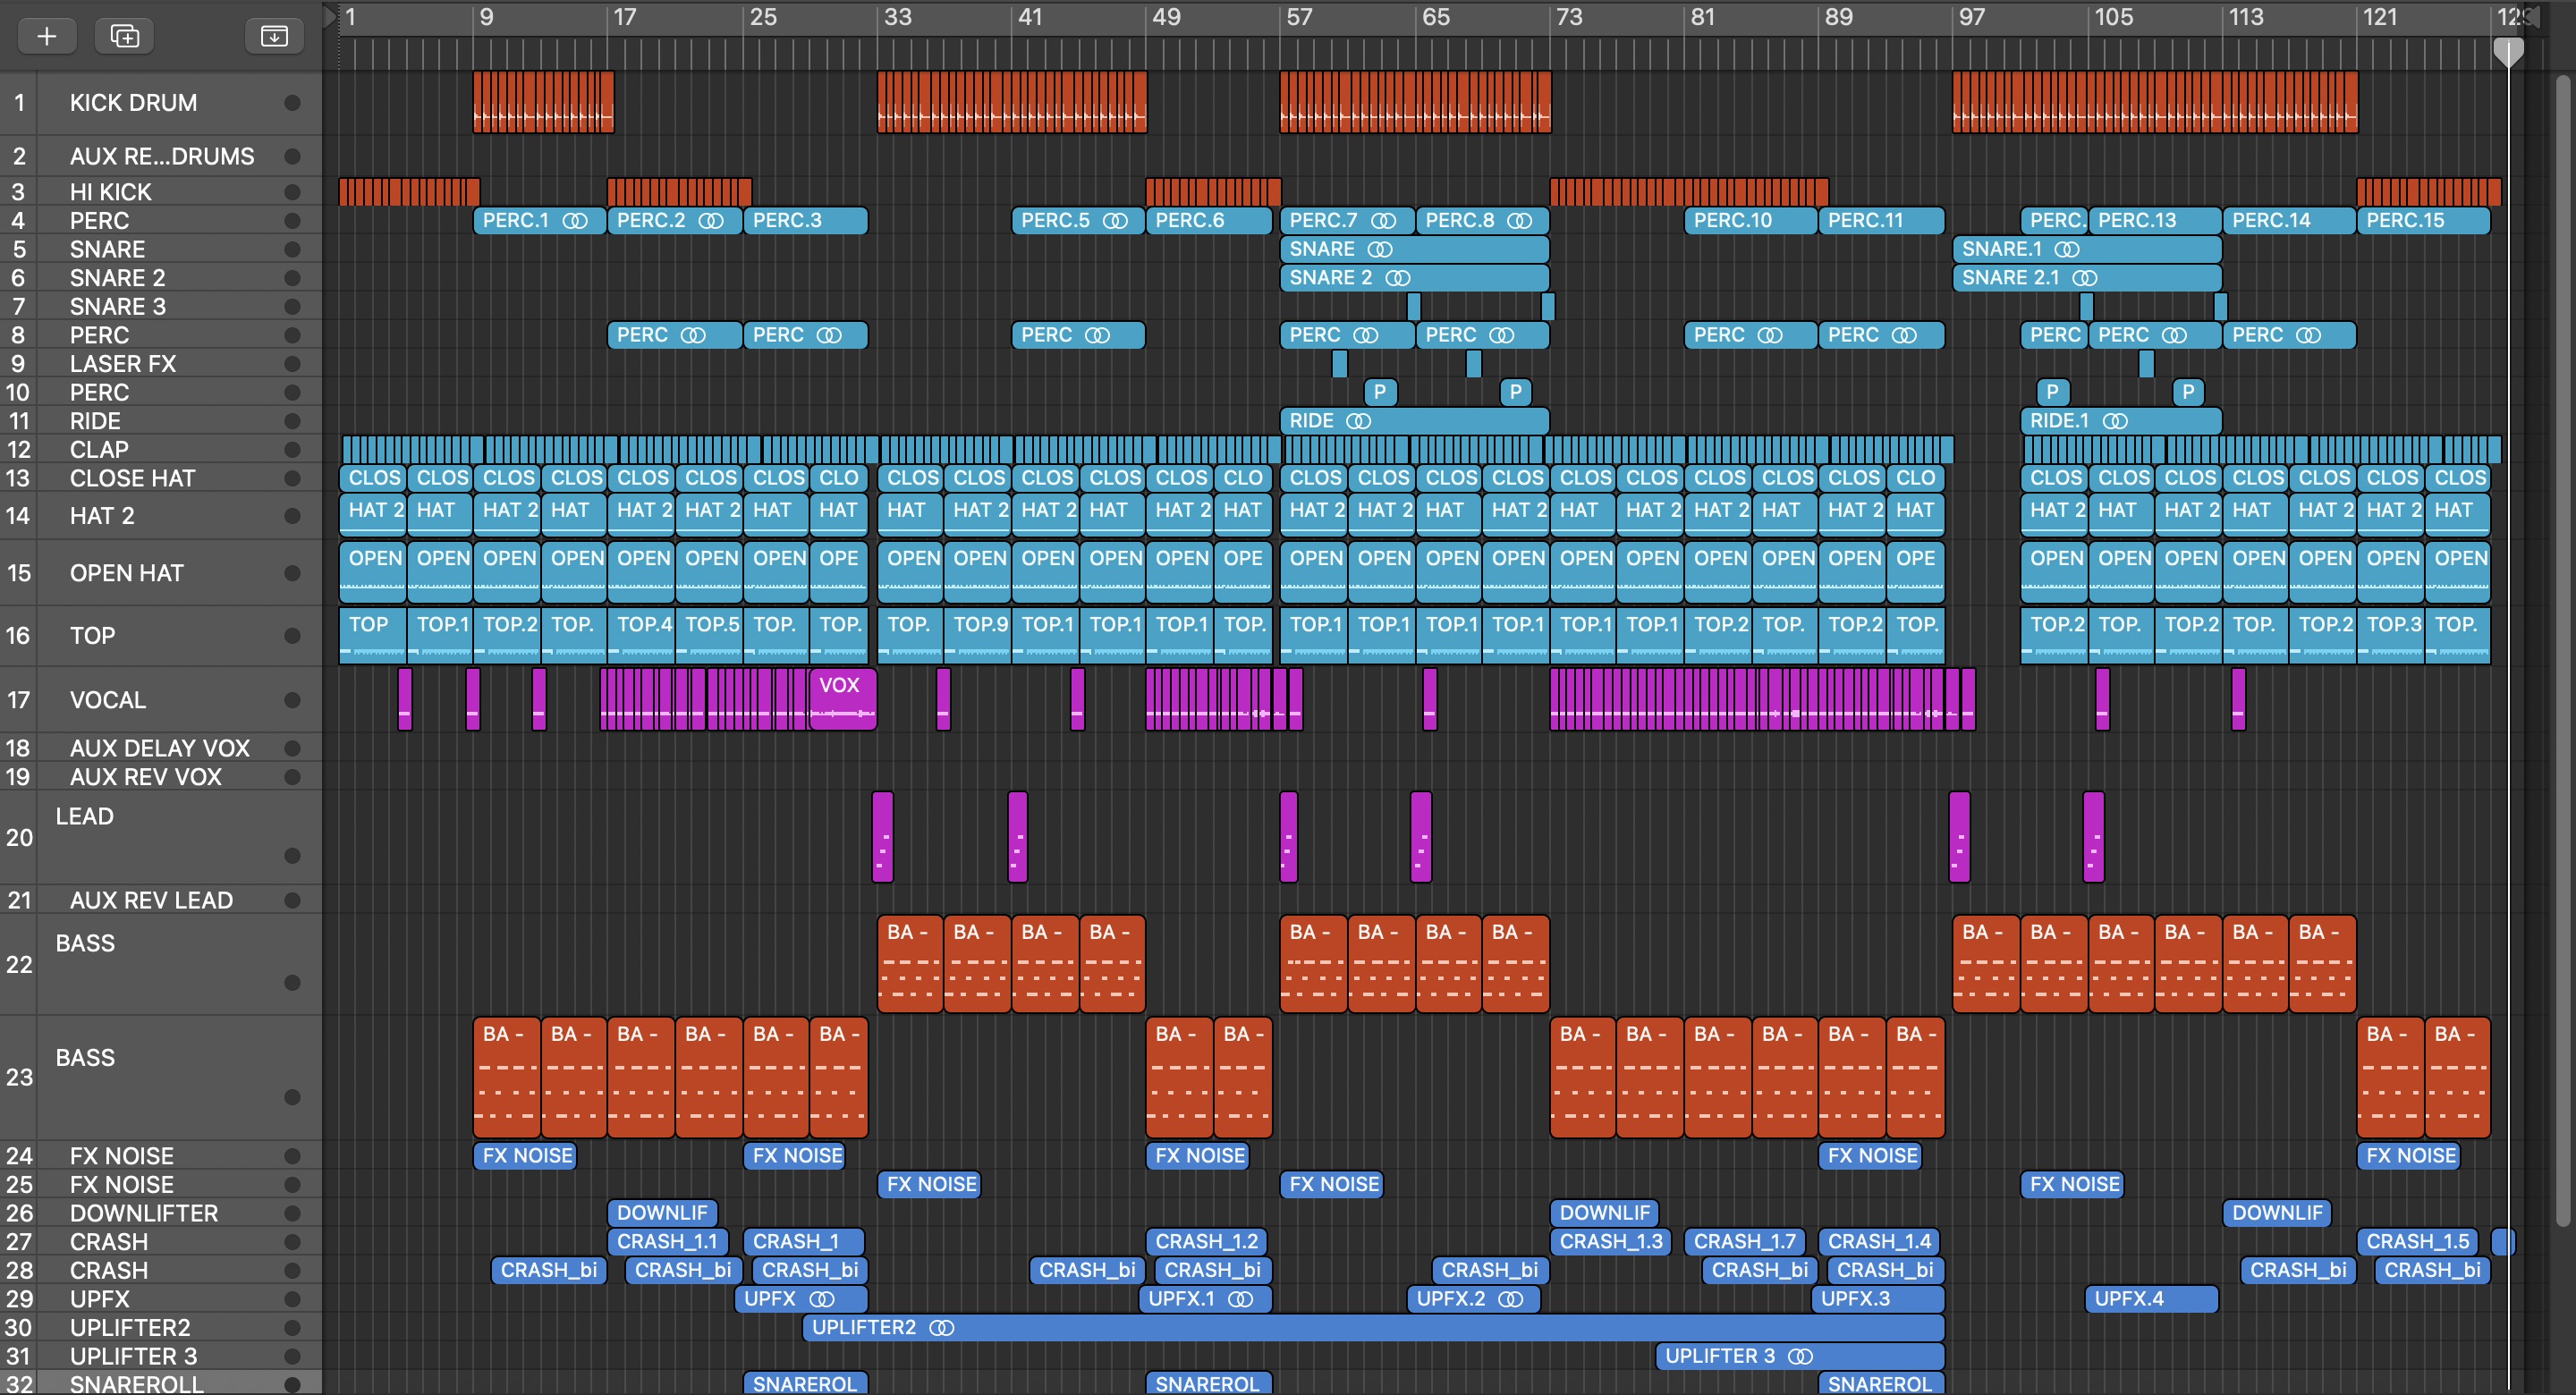Click the loop icon on UPLIFTER 3 region

point(1800,1356)
